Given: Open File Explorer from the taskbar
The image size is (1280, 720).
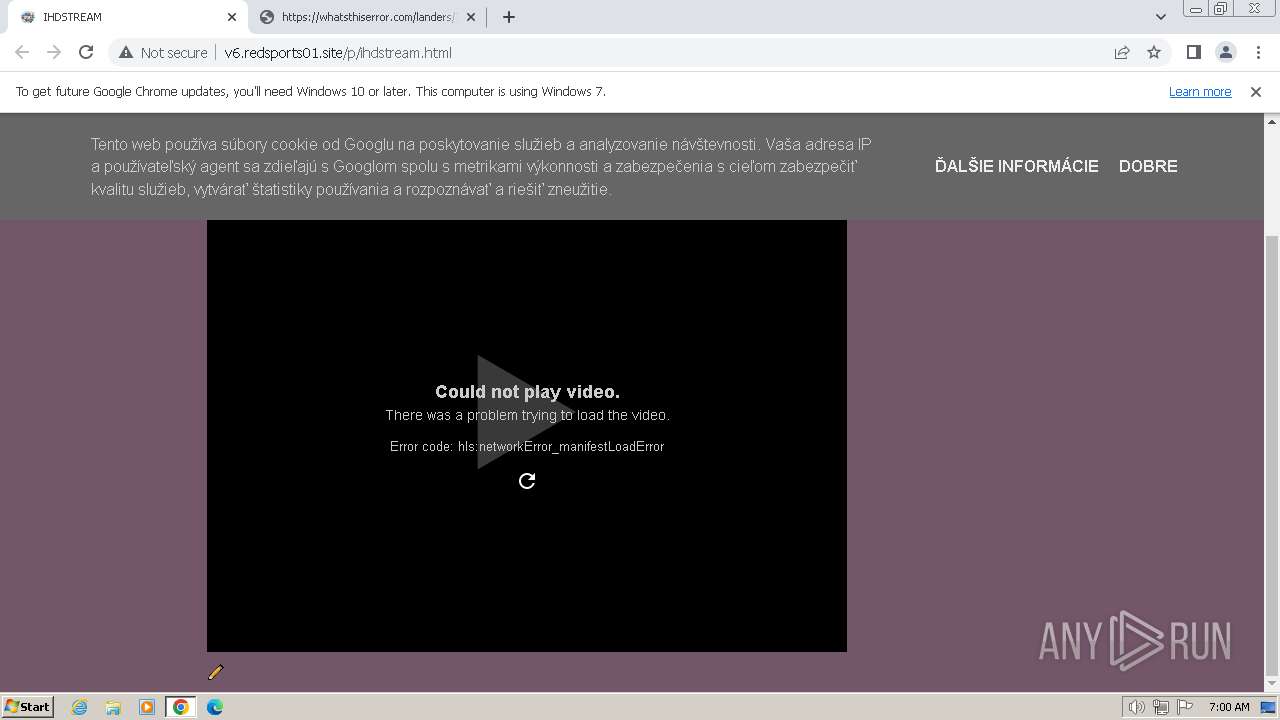Looking at the screenshot, I should [x=113, y=707].
